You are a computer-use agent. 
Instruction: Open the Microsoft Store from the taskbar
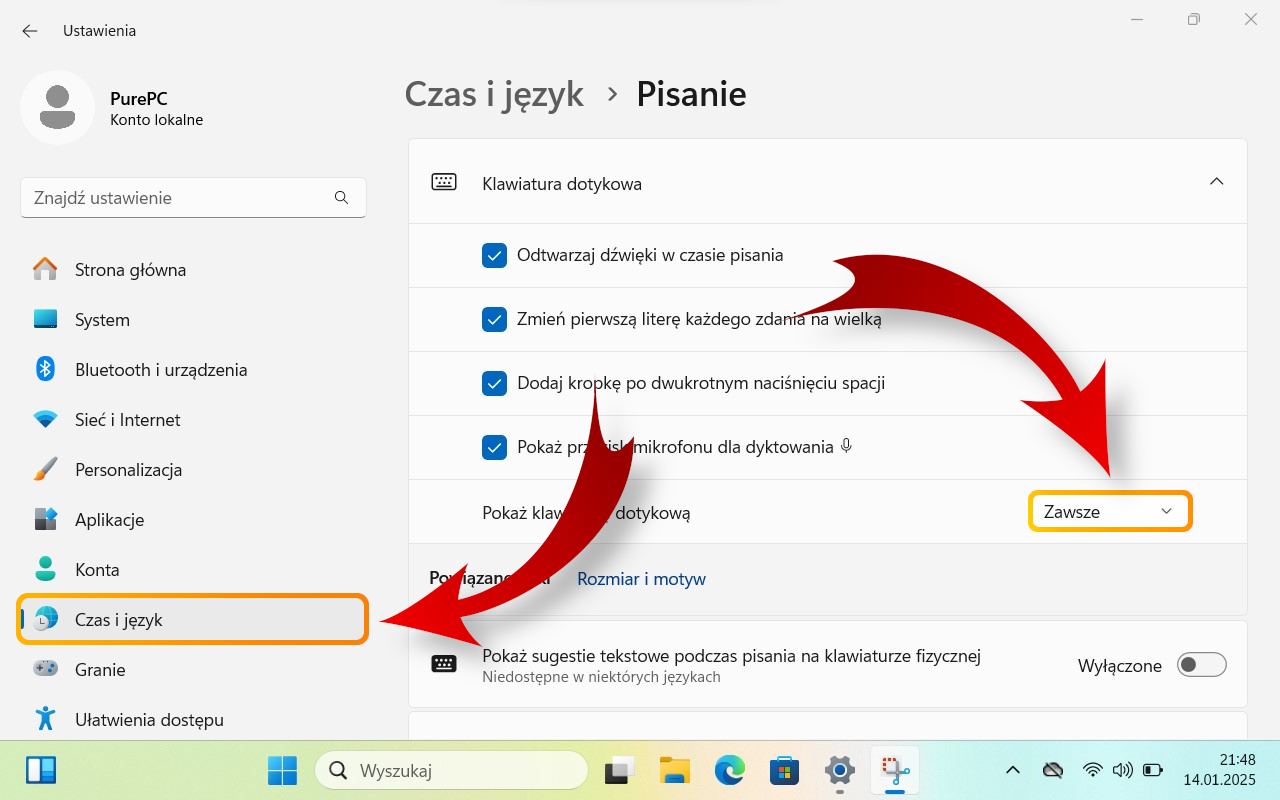tap(784, 770)
